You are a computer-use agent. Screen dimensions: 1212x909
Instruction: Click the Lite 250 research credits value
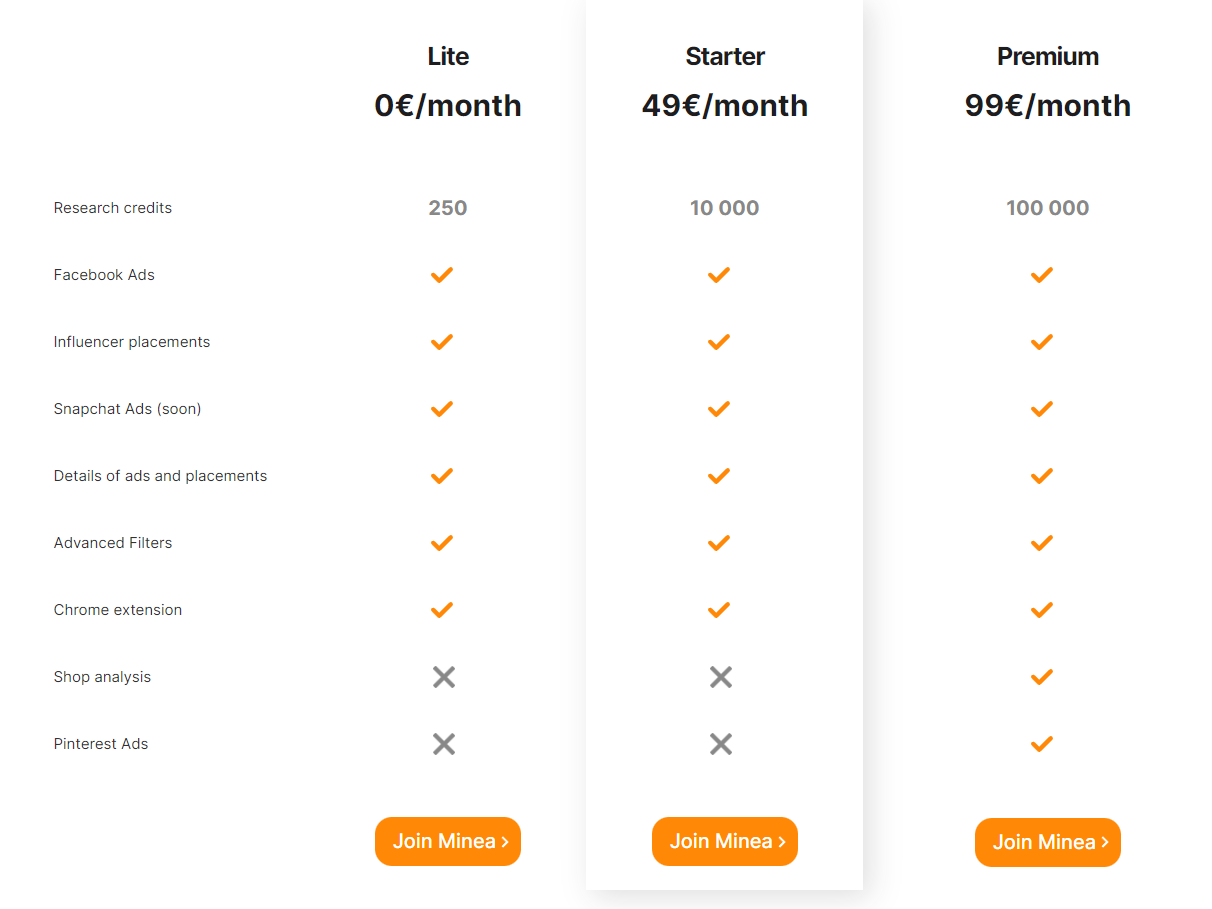pos(448,208)
